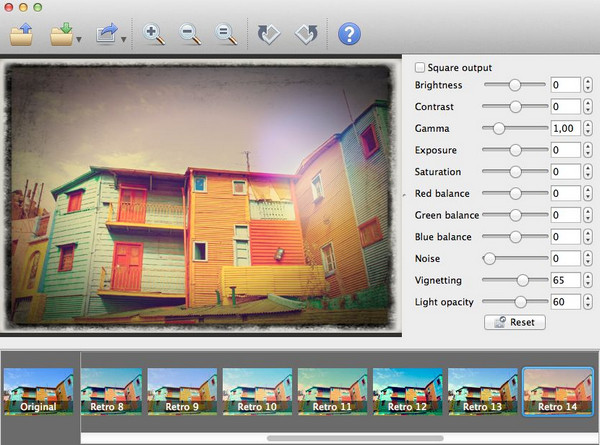Open the blue help icon
Viewport: 600px width, 445px height.
tap(349, 35)
